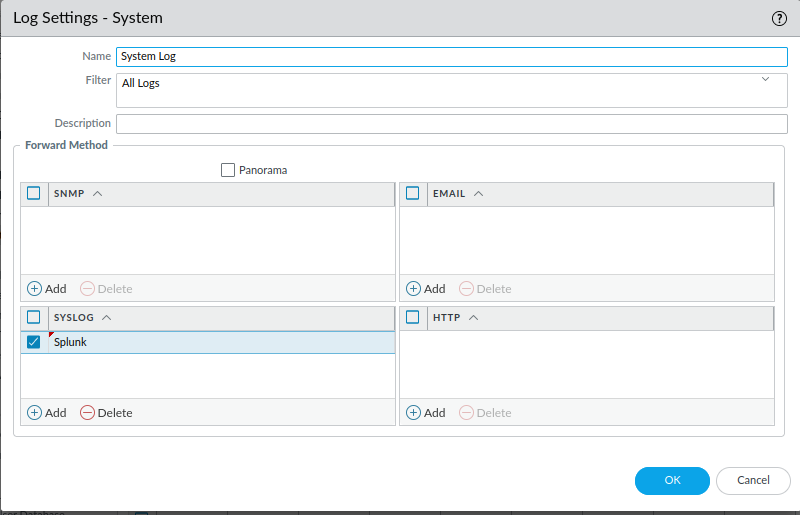Toggle the EMAIL header select-all checkbox
Screen dimensions: 800x515
(413, 193)
